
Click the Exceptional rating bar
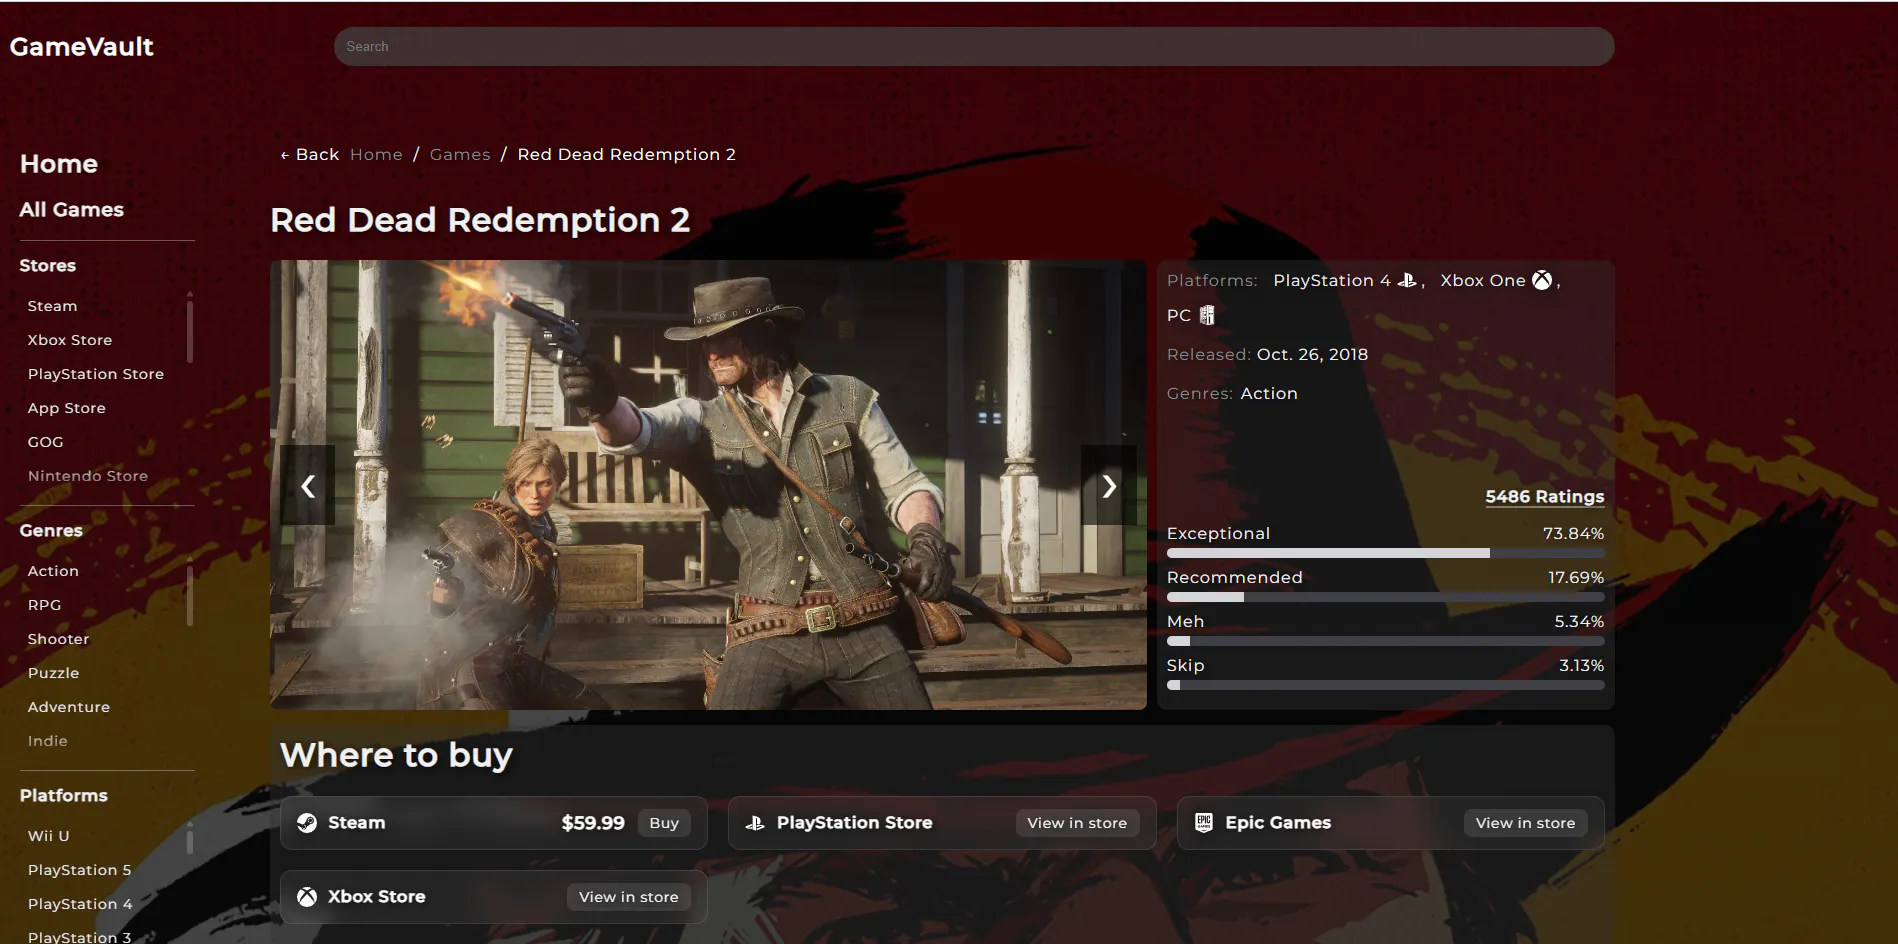pos(1386,553)
